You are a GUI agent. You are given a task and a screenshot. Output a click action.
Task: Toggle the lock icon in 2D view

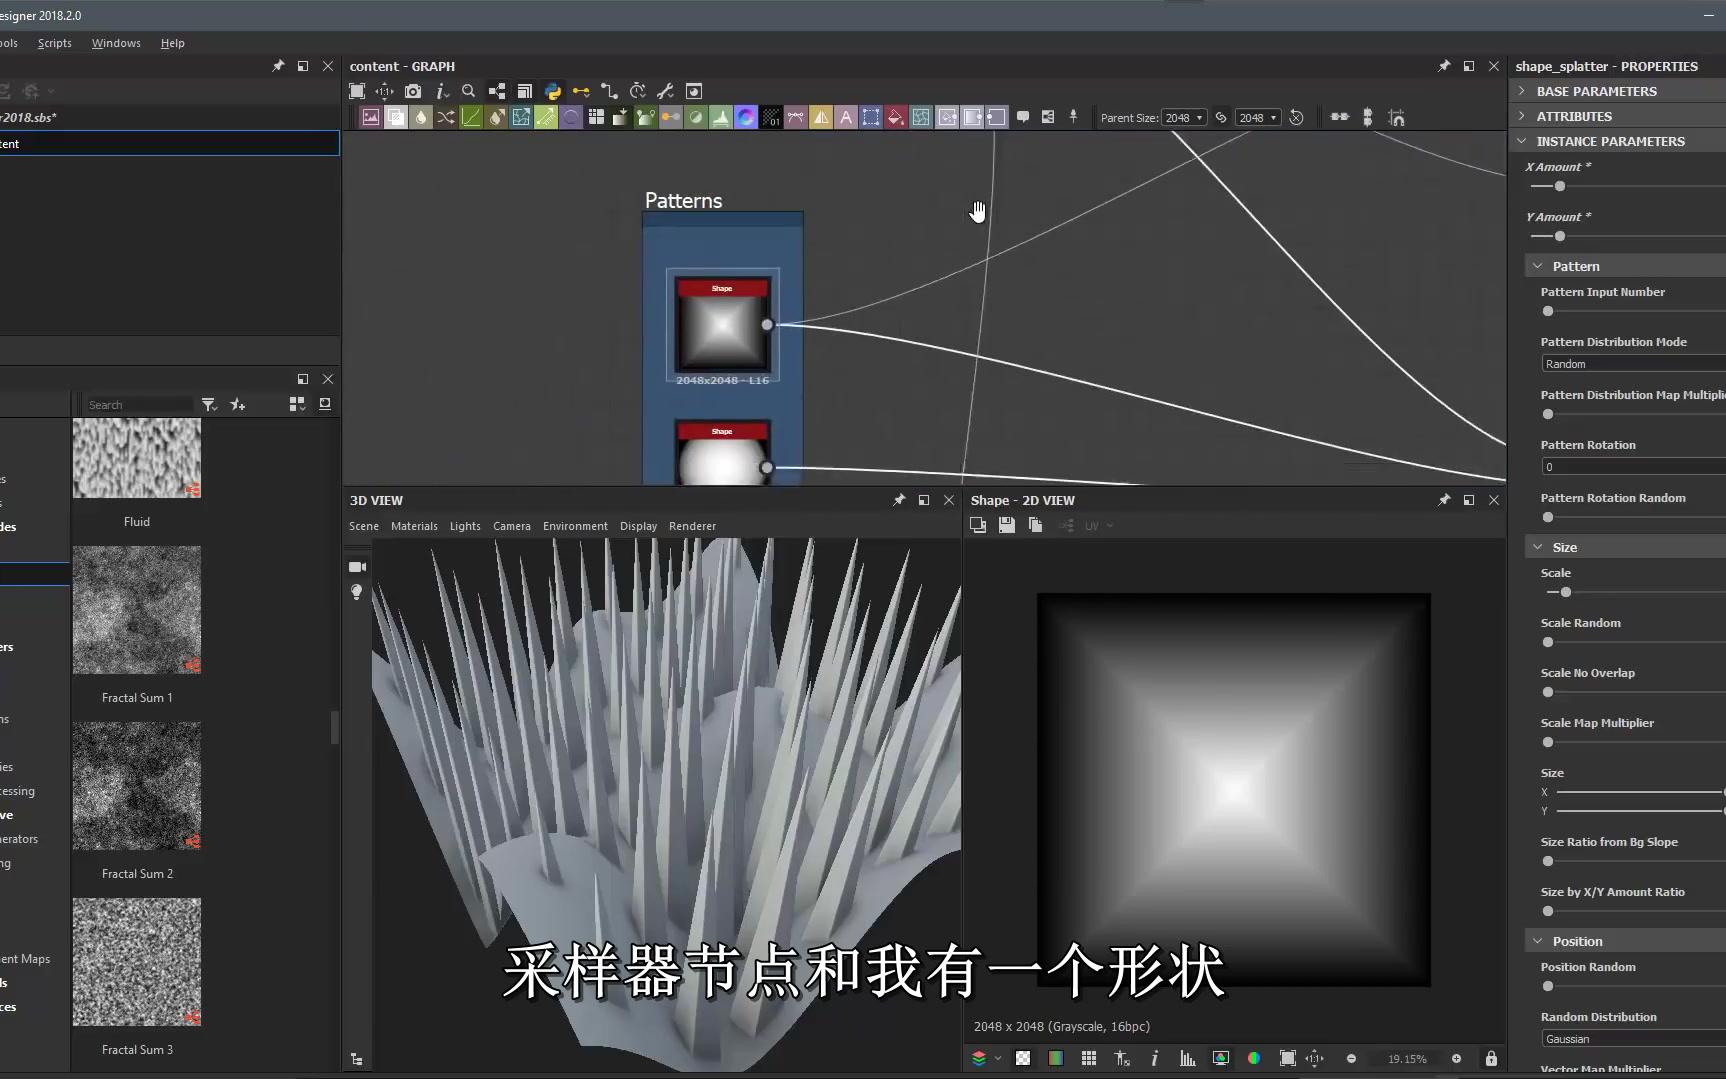tap(1491, 1058)
